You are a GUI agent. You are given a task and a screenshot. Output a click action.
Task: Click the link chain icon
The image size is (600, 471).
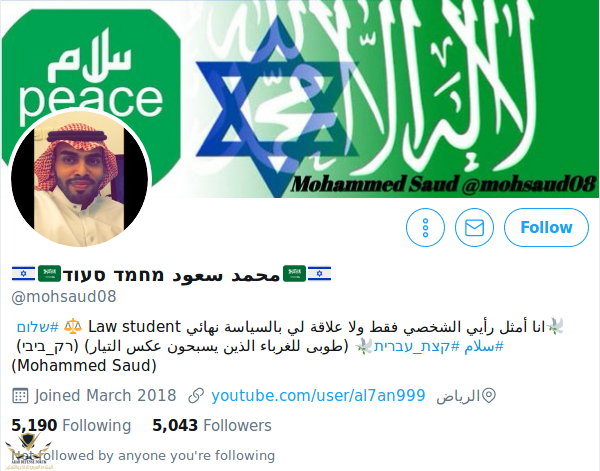pyautogui.click(x=196, y=396)
